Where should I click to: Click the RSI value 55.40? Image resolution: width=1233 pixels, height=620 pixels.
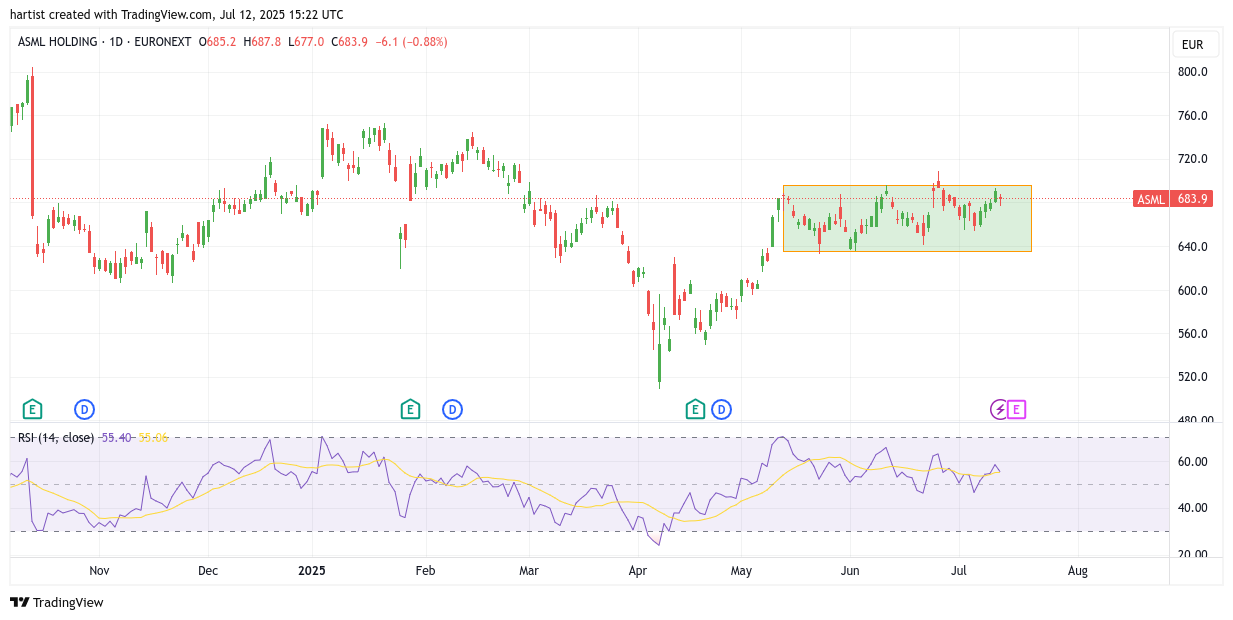pyautogui.click(x=117, y=437)
